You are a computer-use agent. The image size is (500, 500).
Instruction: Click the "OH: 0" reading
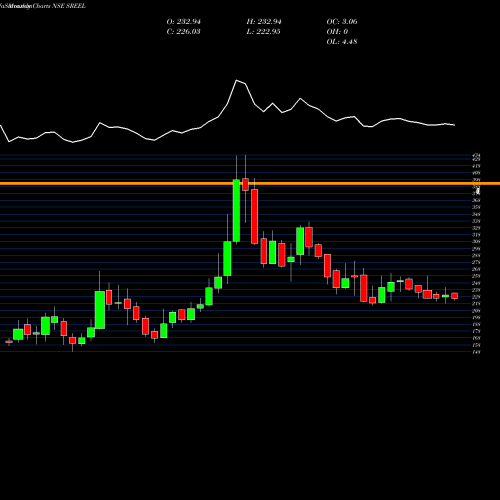(x=337, y=32)
